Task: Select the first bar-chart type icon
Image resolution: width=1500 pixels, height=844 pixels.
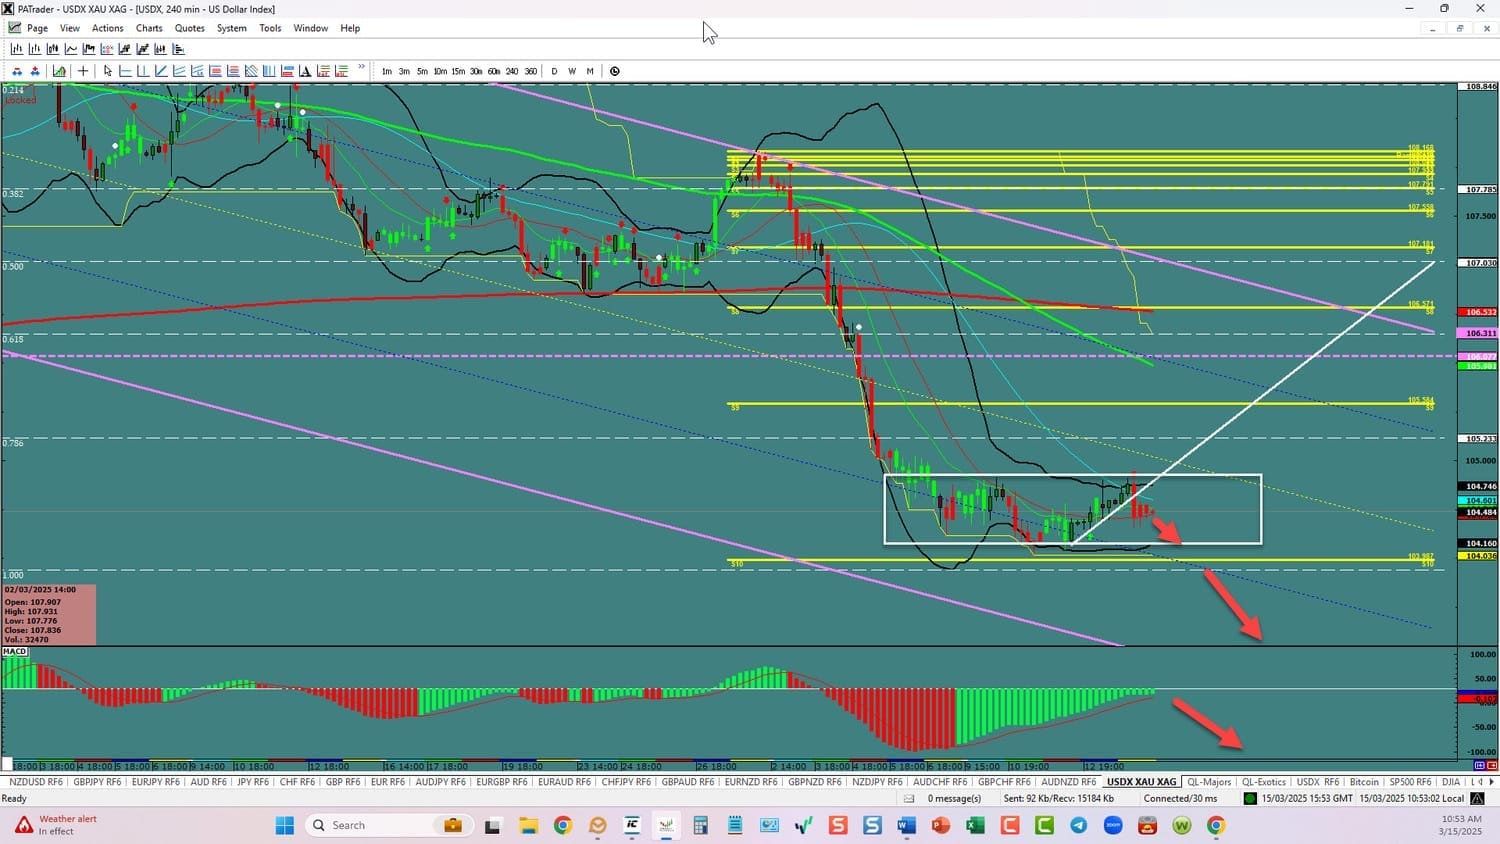Action: point(16,48)
